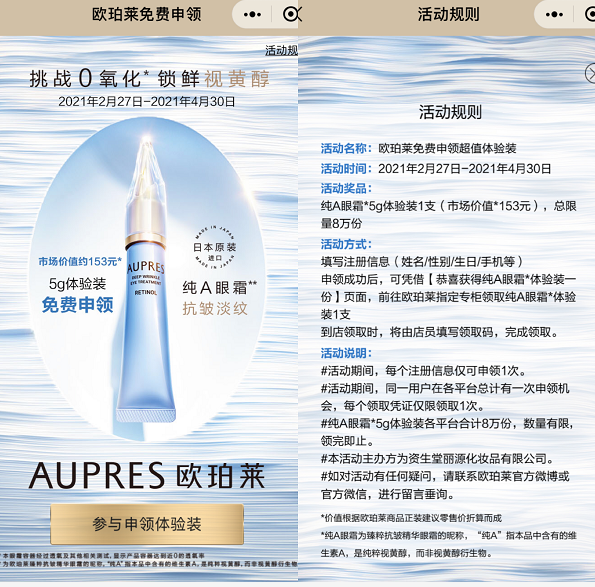Open the three-dots menu on the left screen

[x=252, y=15]
